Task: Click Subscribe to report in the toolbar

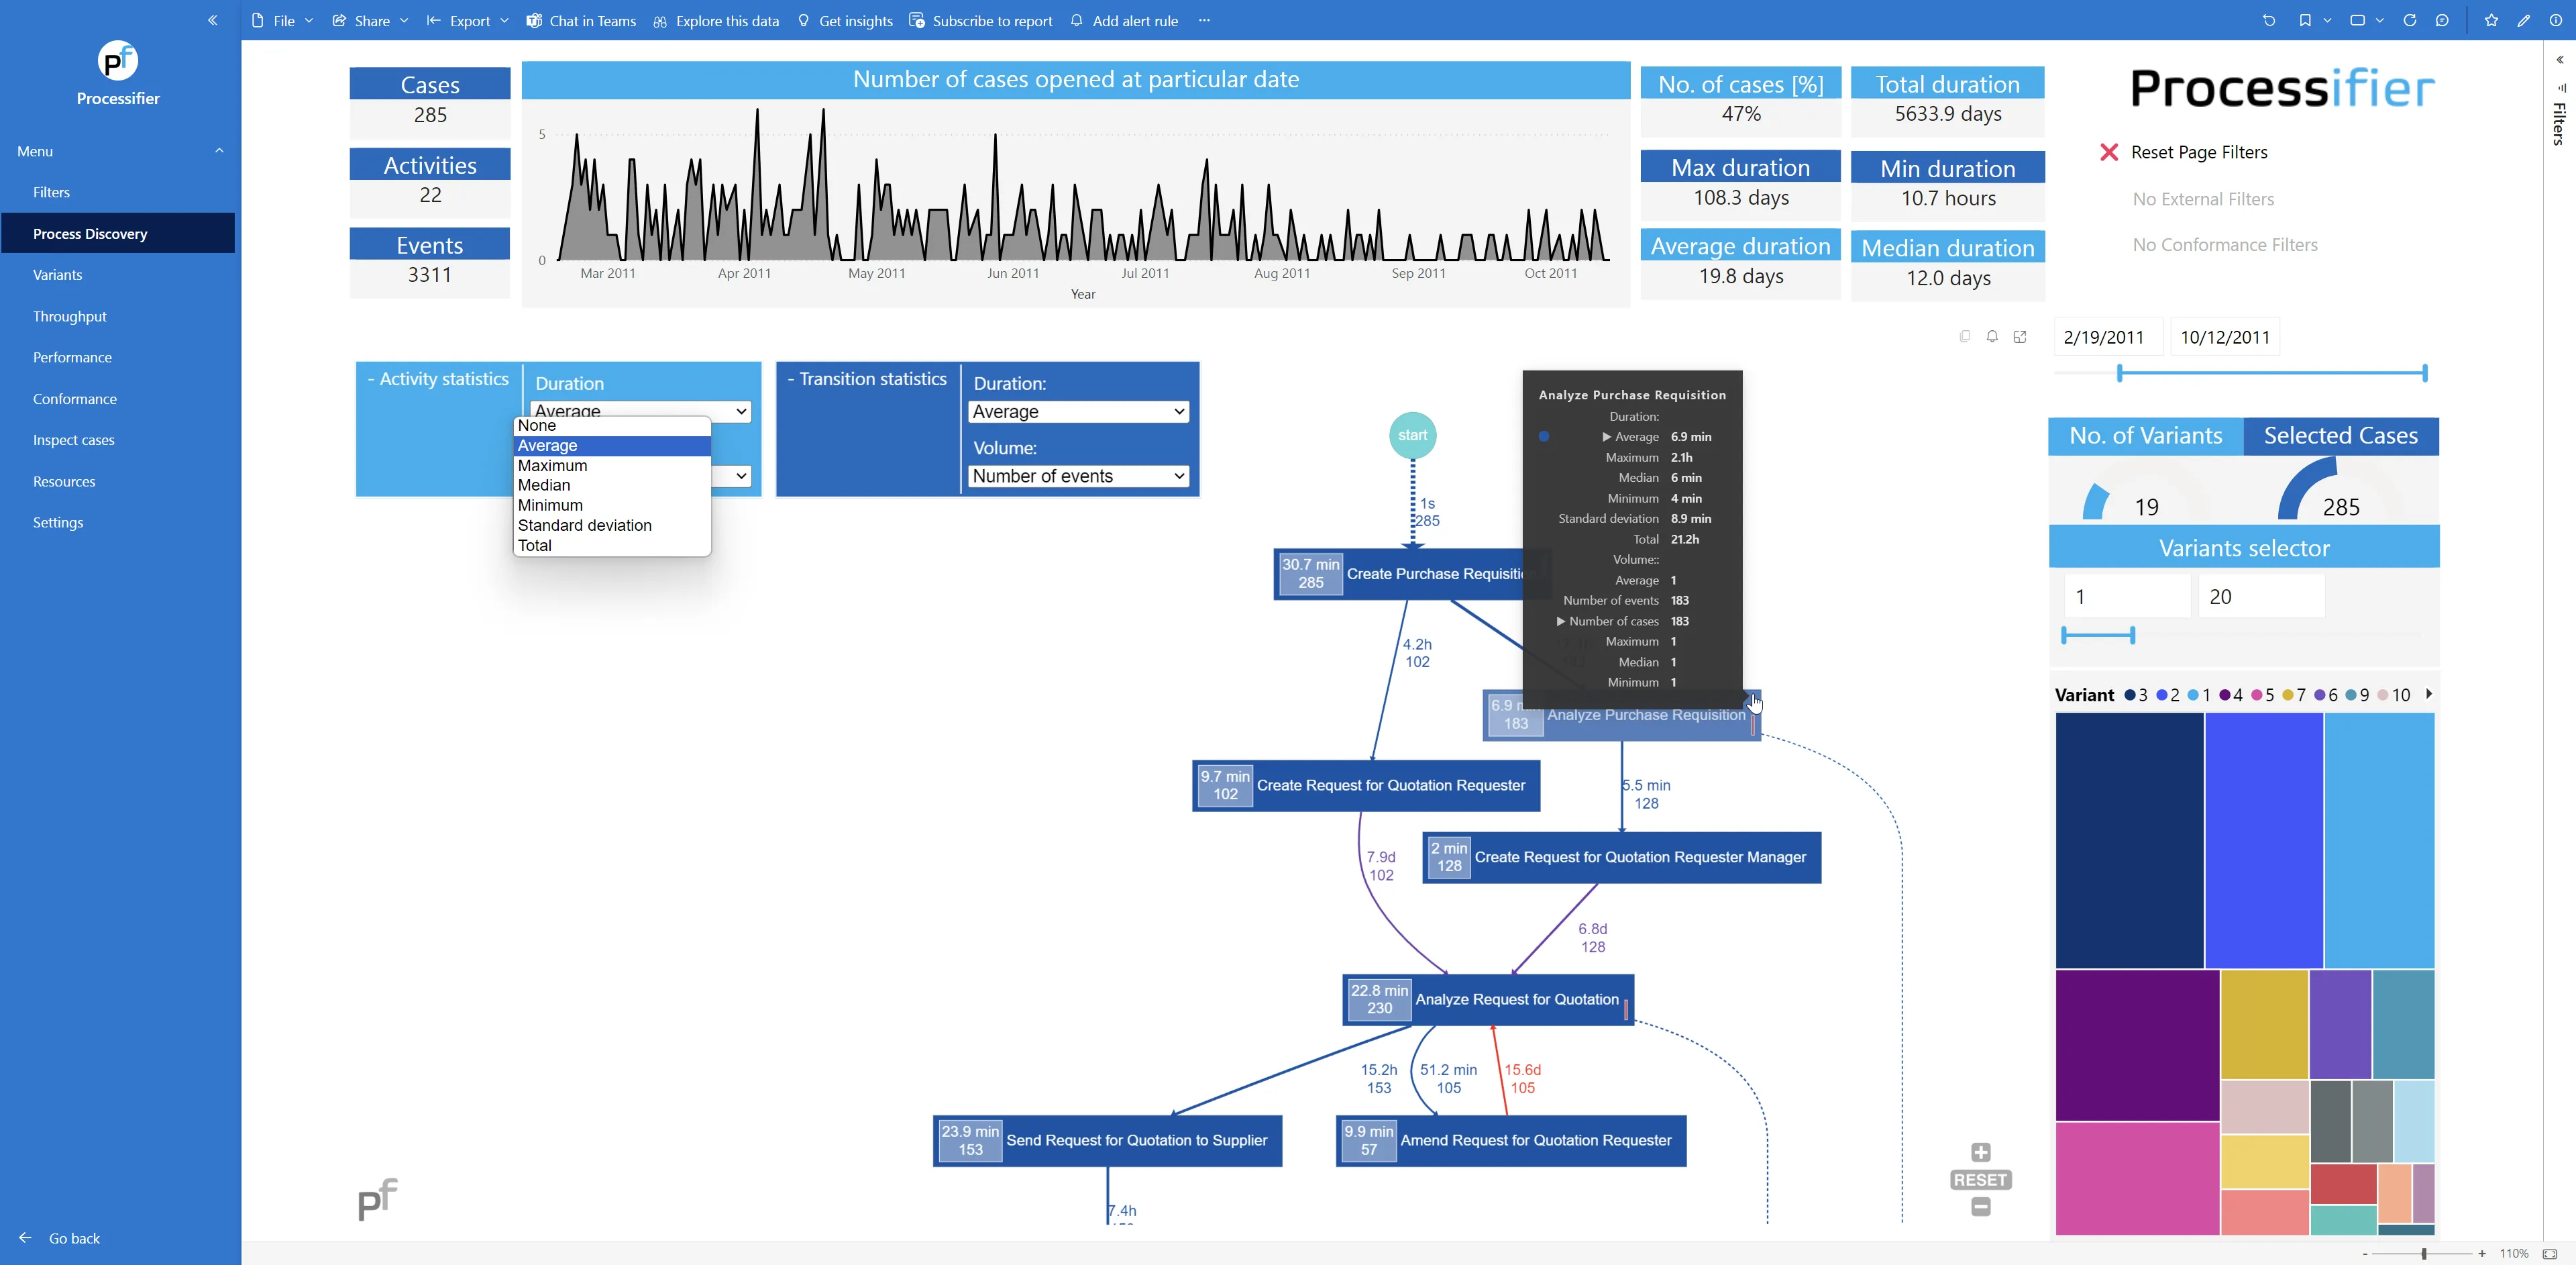Action: pyautogui.click(x=981, y=20)
